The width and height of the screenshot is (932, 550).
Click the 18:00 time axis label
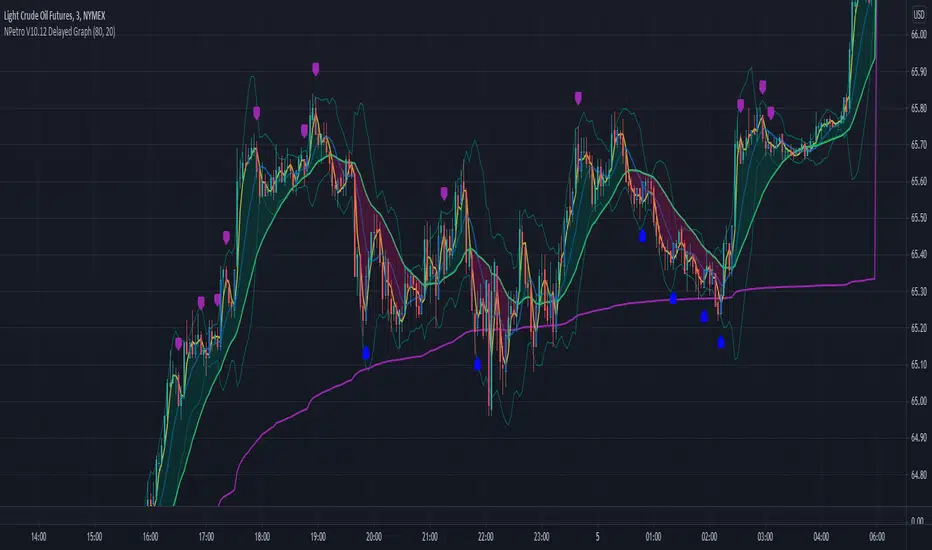[262, 537]
